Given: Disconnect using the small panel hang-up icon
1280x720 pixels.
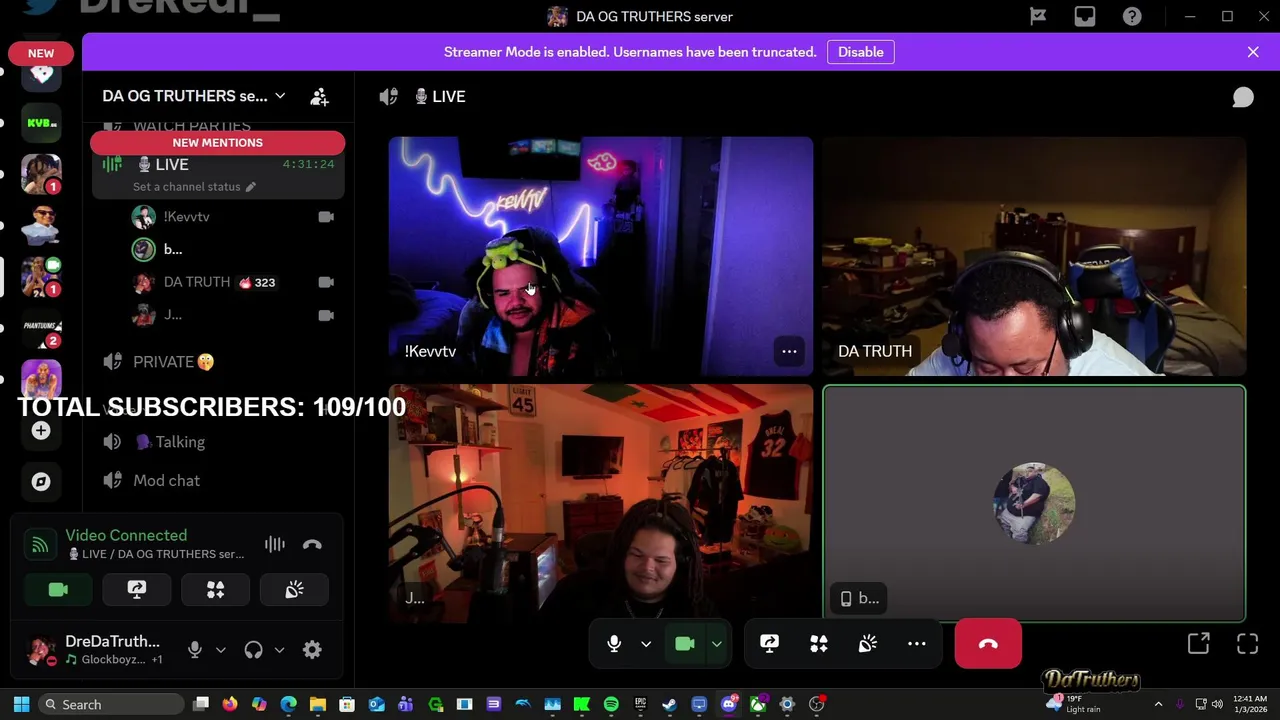Looking at the screenshot, I should pyautogui.click(x=312, y=544).
